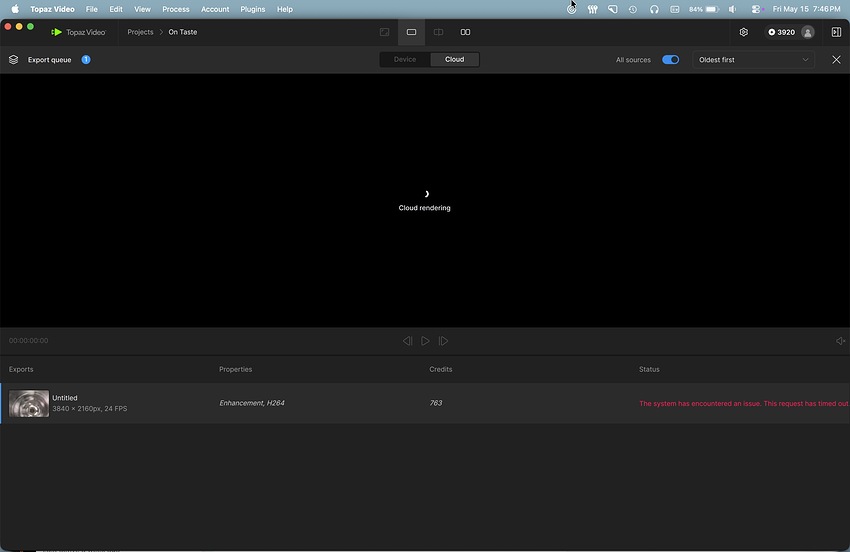Click the 3920 credits balance
This screenshot has width=850, height=552.
pyautogui.click(x=781, y=32)
